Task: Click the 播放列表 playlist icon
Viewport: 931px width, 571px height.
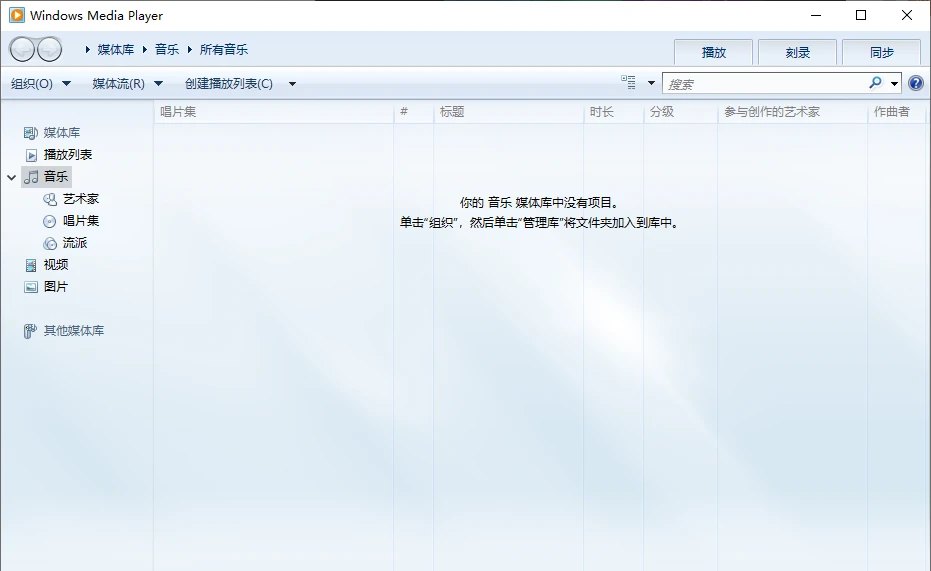Action: coord(31,155)
